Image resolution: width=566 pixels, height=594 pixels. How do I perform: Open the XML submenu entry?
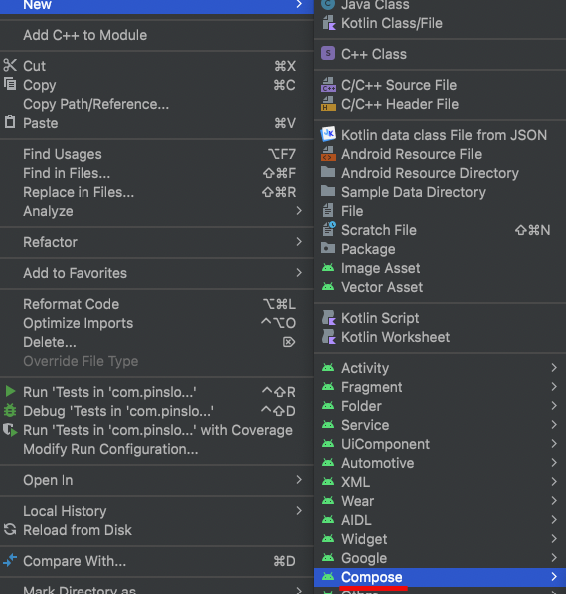tap(440, 482)
